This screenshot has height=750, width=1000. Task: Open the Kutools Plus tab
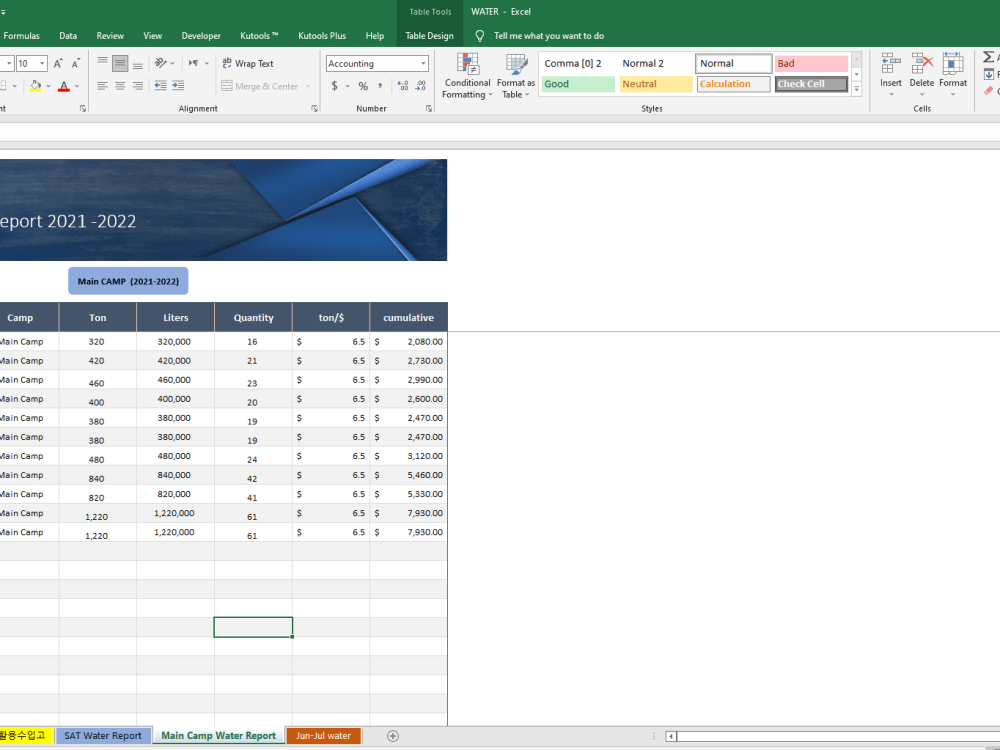[322, 36]
